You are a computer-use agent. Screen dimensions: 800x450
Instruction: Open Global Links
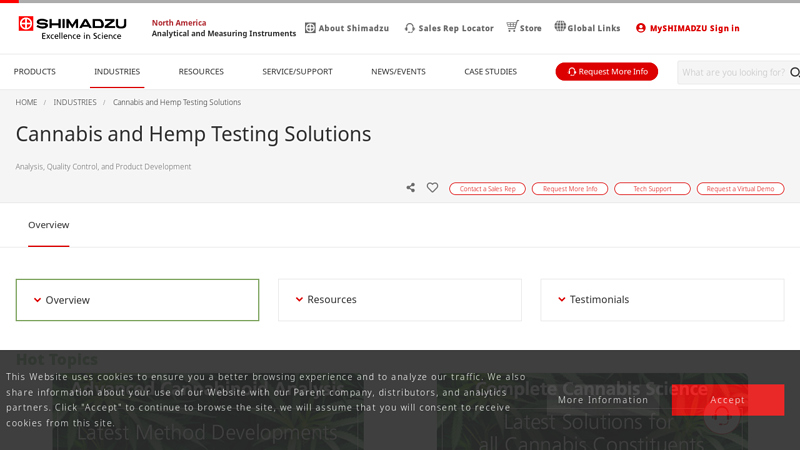tap(594, 28)
